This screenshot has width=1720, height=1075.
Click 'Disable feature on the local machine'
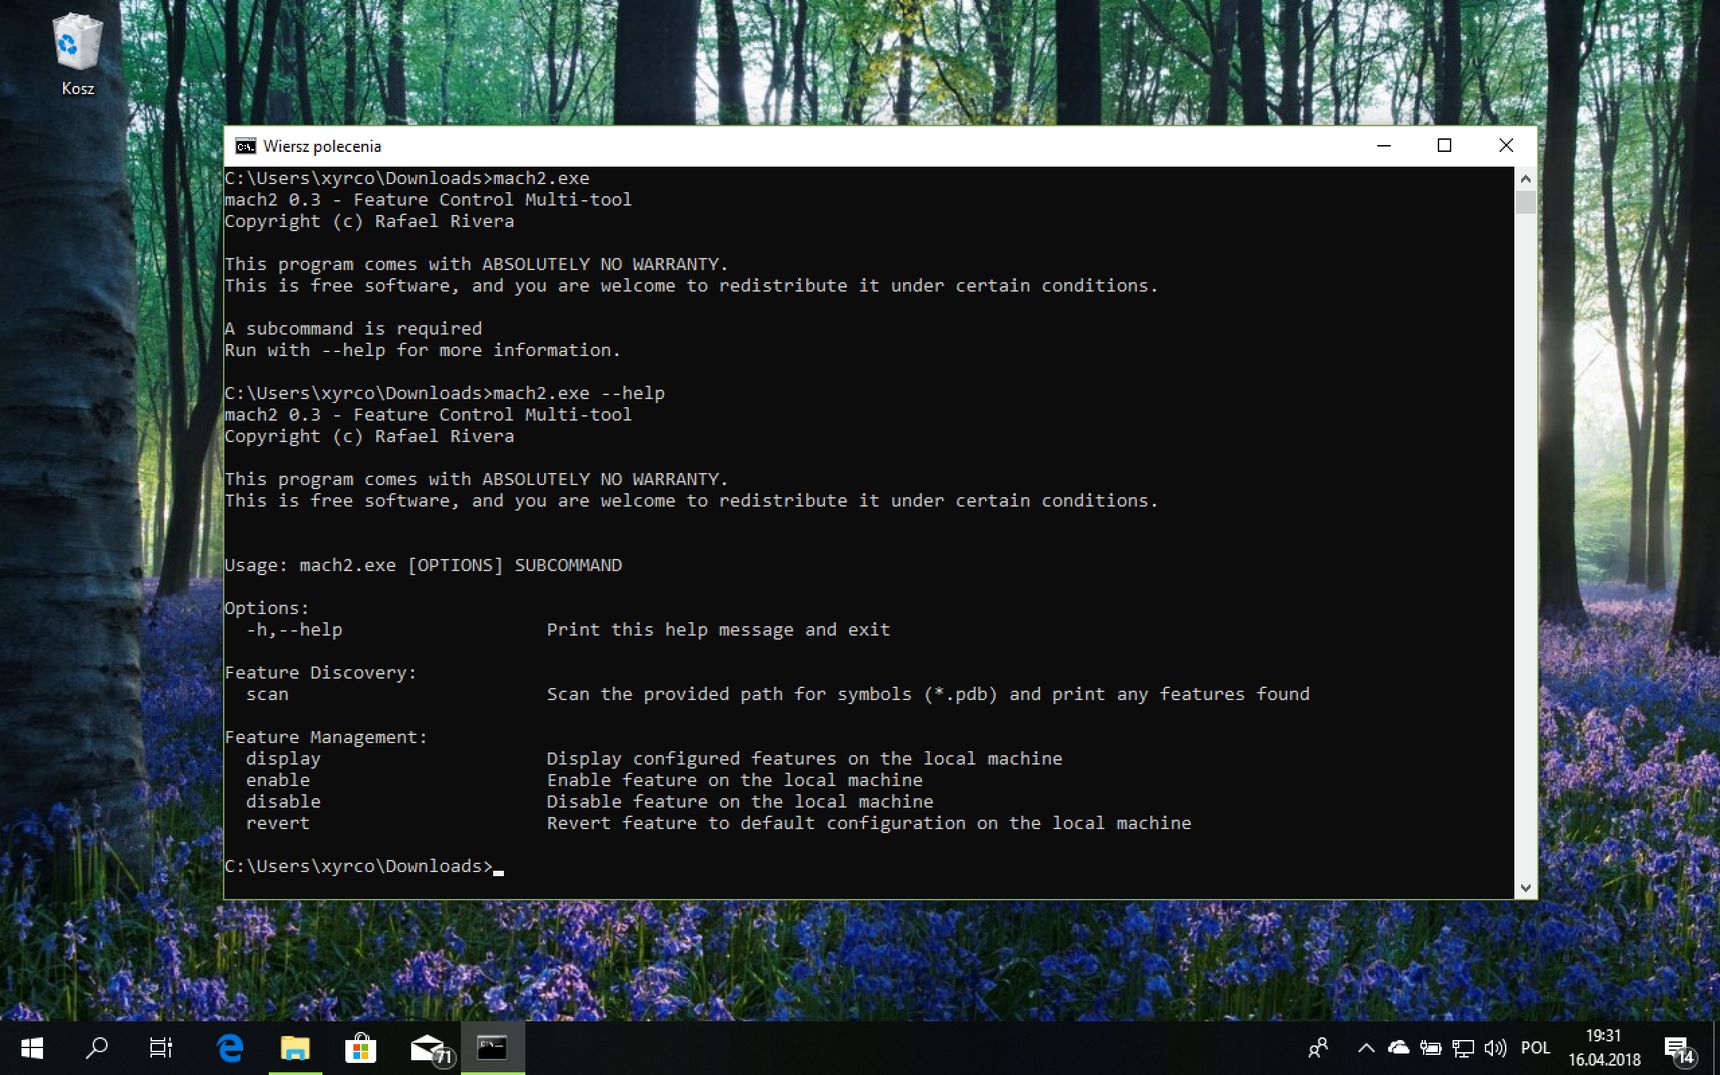point(740,802)
